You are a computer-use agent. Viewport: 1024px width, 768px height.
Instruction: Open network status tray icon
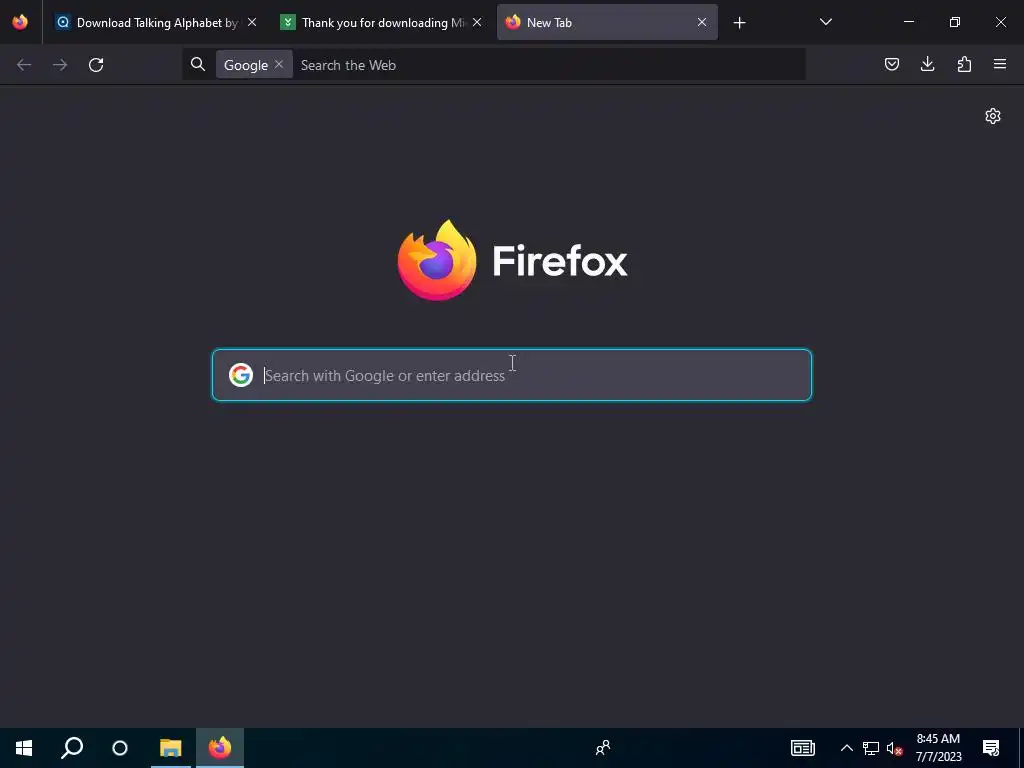pos(871,748)
